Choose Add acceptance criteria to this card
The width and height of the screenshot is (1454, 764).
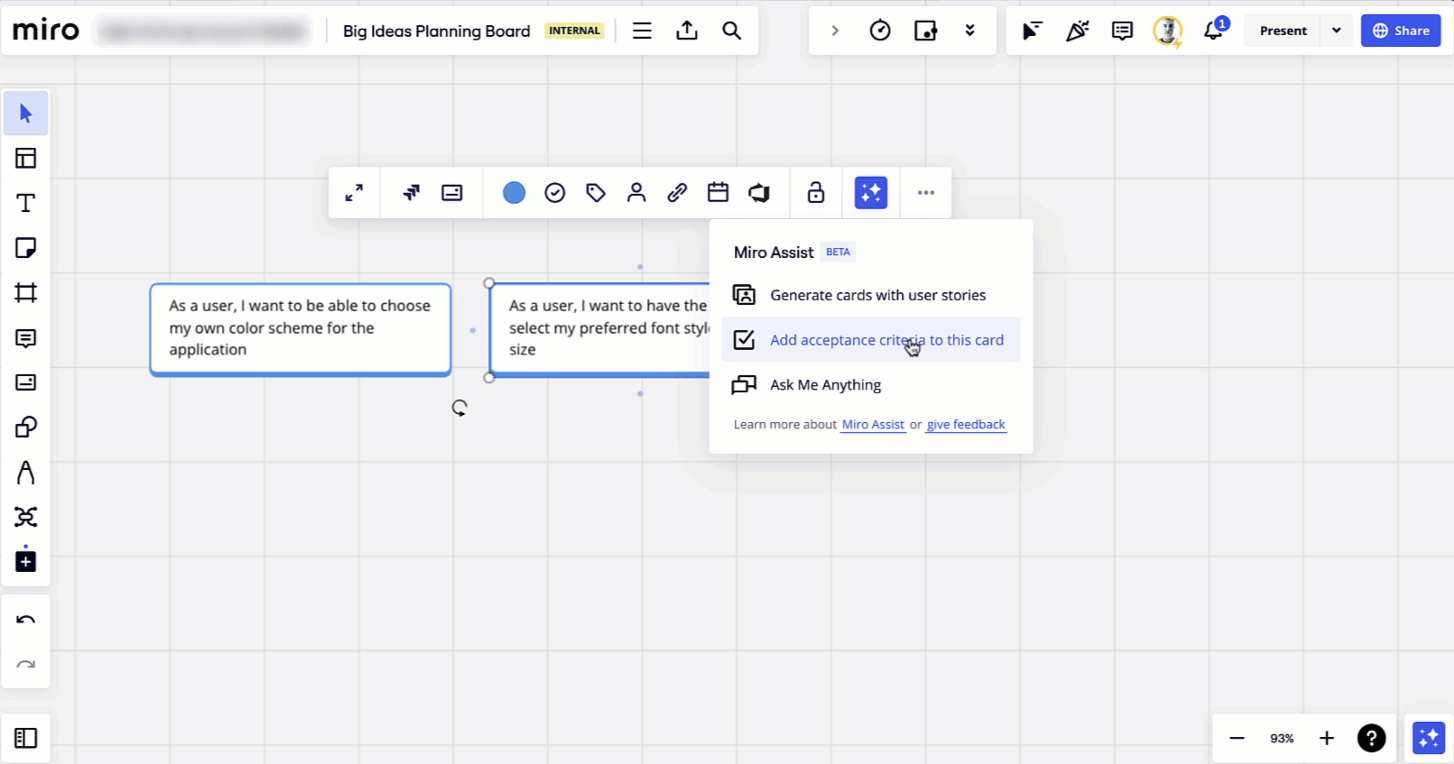871,340
